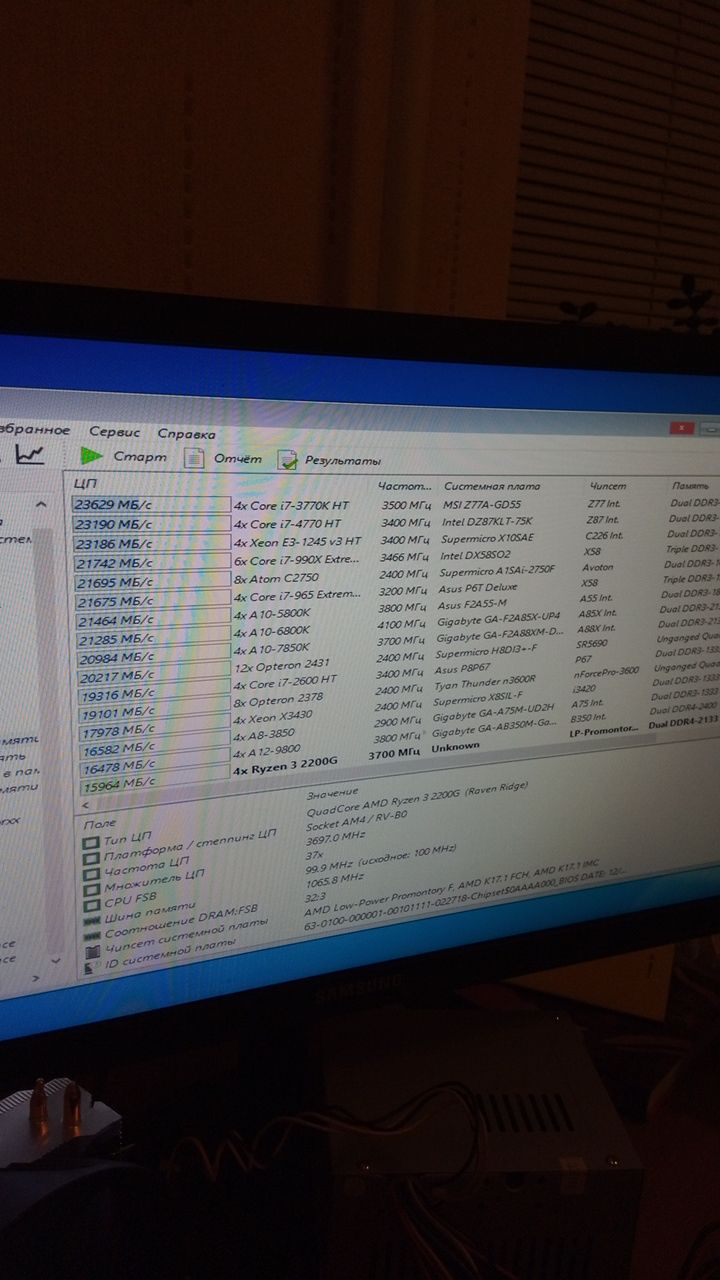Click the icon beside Множитель ЦП
The width and height of the screenshot is (720, 1280).
tap(91, 890)
